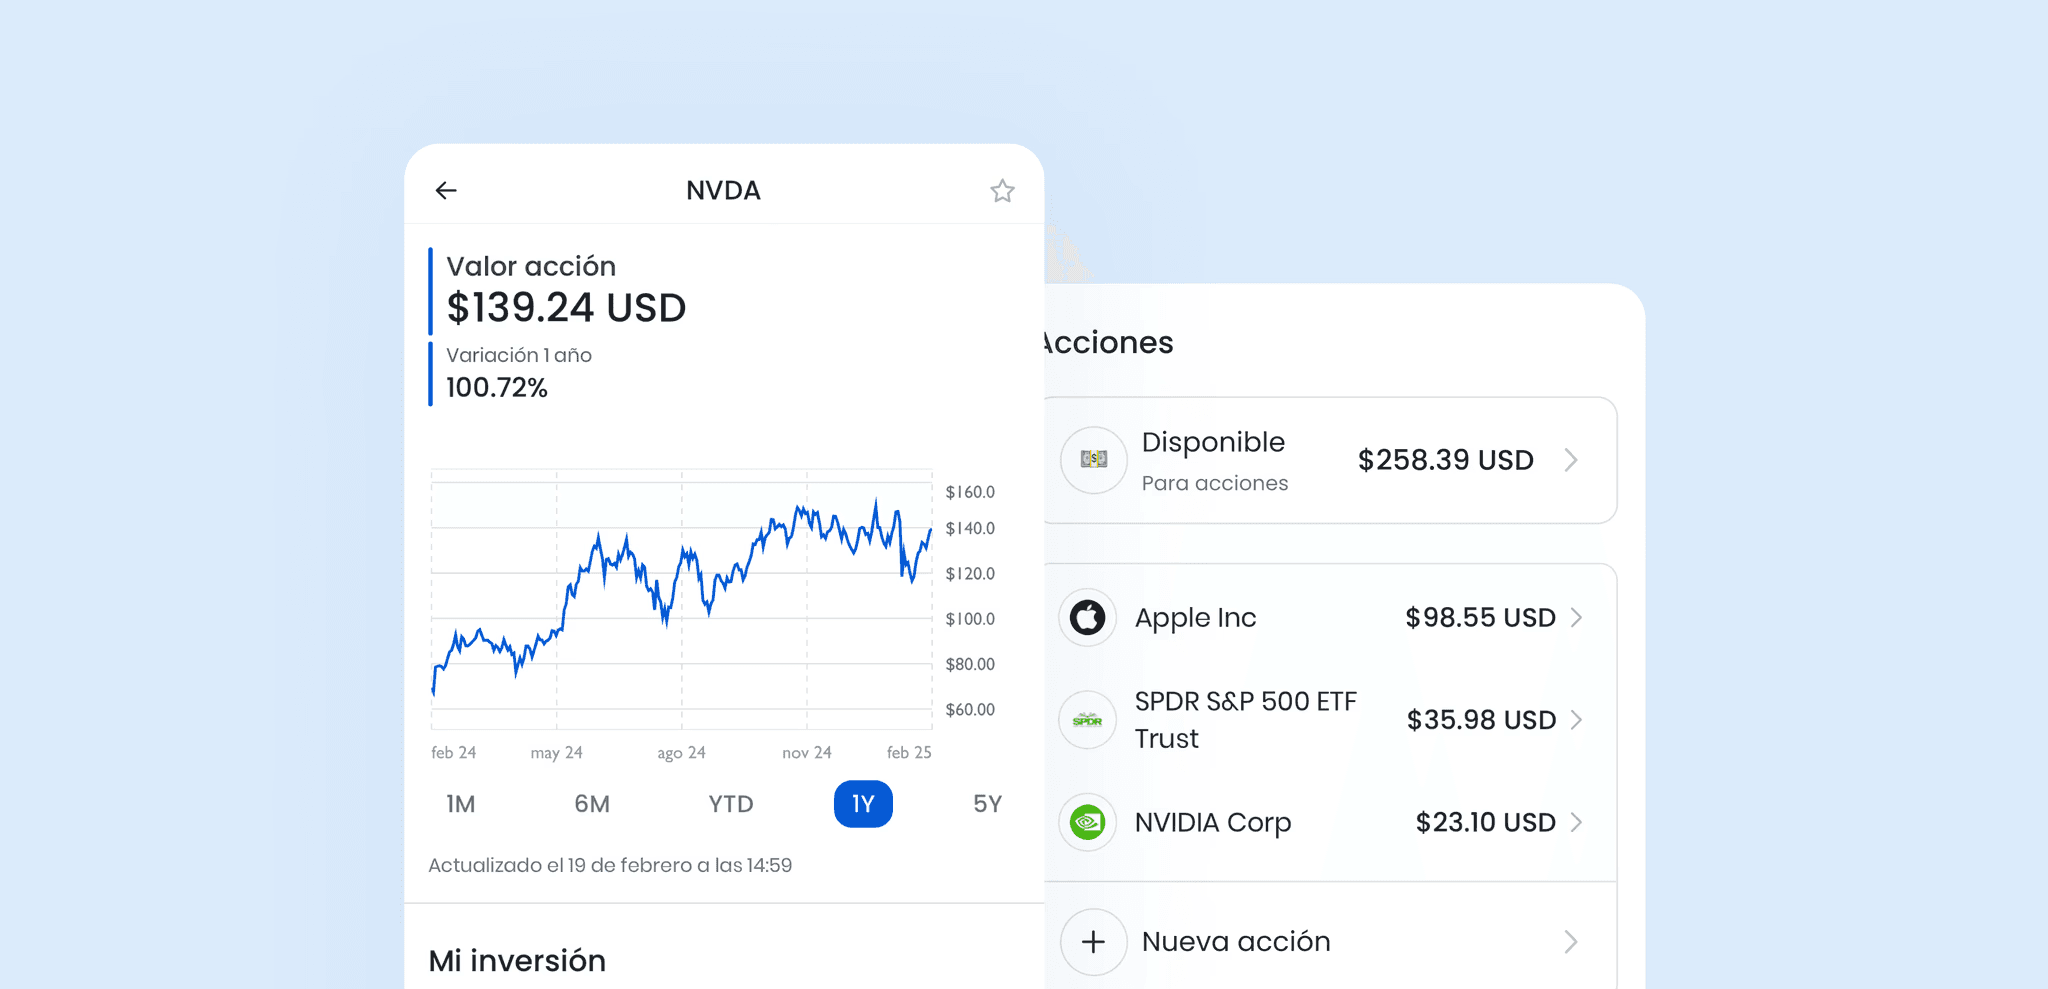2048x989 pixels.
Task: Open the Nueva acción chevron
Action: click(x=1571, y=942)
